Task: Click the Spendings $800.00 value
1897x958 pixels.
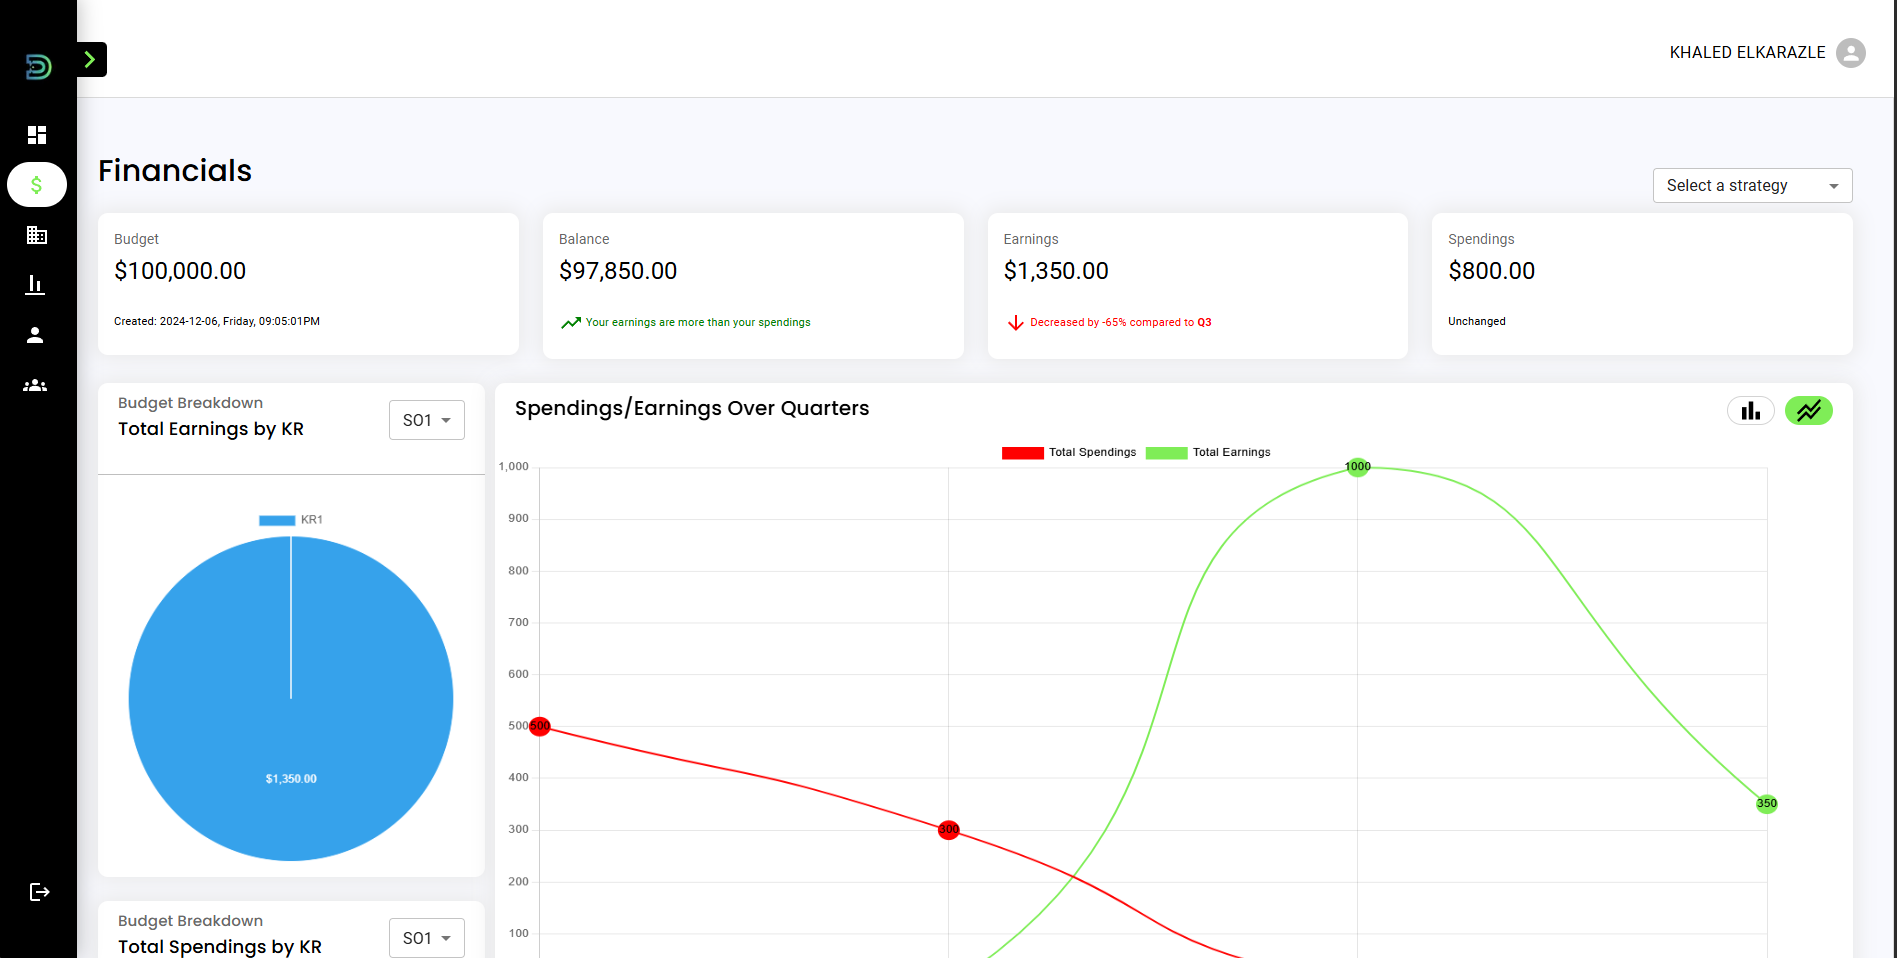Action: (x=1491, y=271)
